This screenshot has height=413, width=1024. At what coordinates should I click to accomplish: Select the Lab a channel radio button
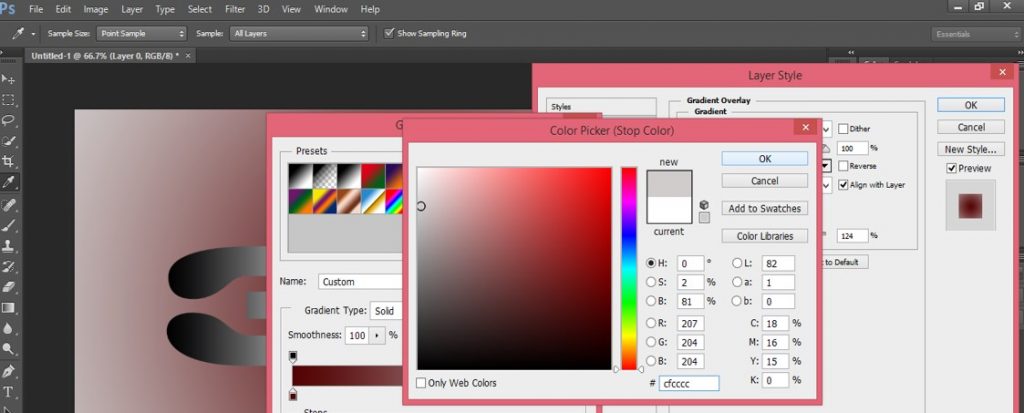[x=737, y=282]
